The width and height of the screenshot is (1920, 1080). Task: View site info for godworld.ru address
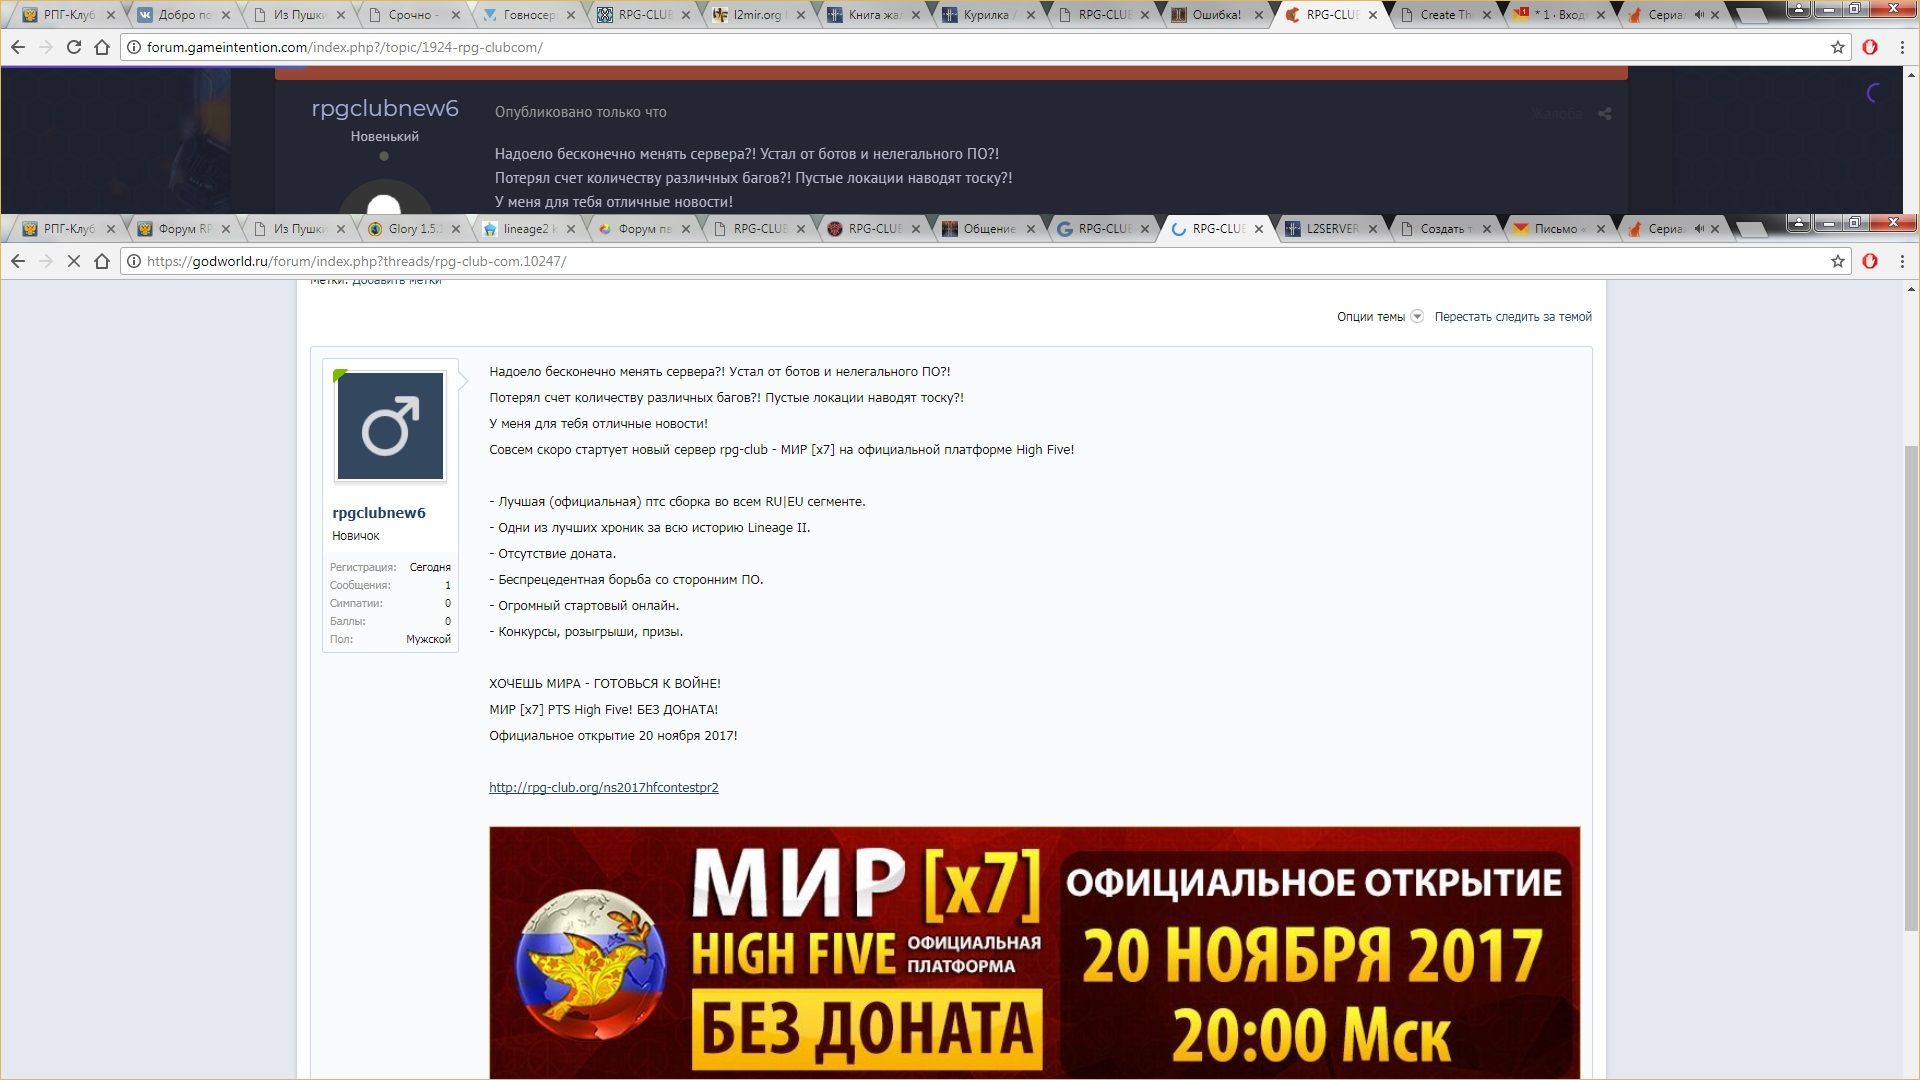pyautogui.click(x=134, y=261)
